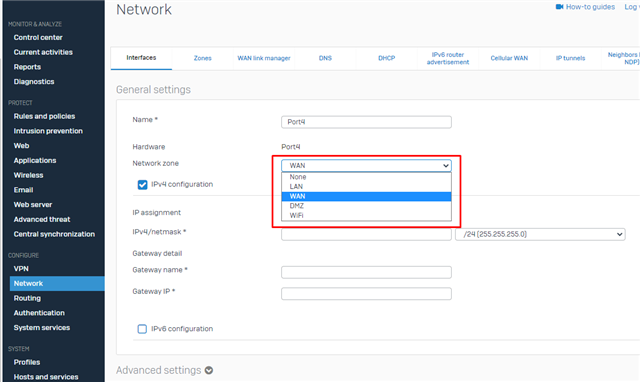Viewport: 640px width, 382px height.
Task: Open Profiles in sidebar
Action: [27, 362]
